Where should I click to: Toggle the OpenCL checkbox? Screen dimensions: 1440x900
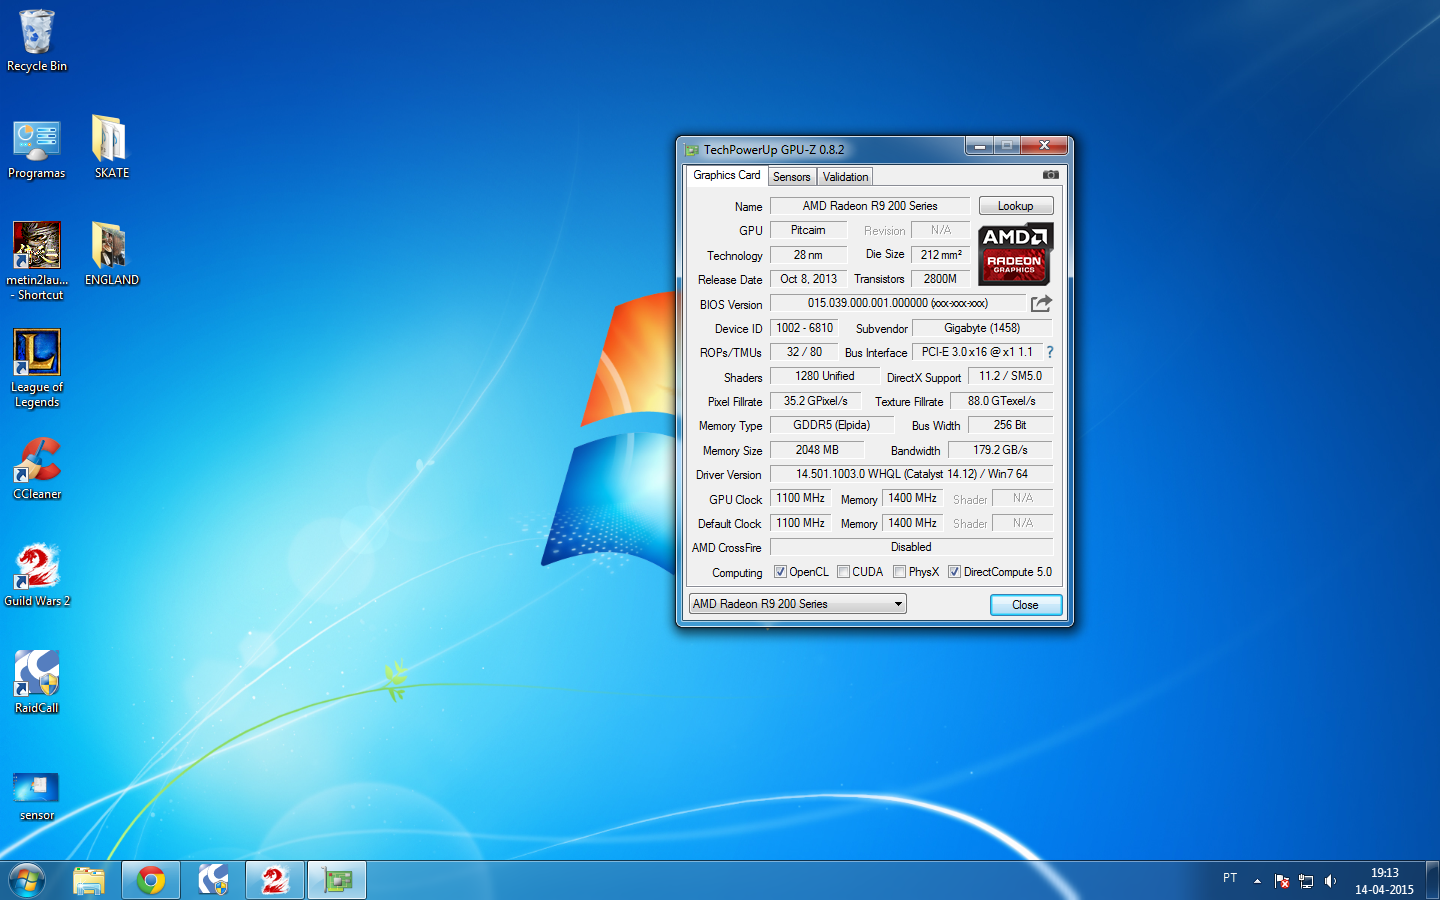point(781,572)
